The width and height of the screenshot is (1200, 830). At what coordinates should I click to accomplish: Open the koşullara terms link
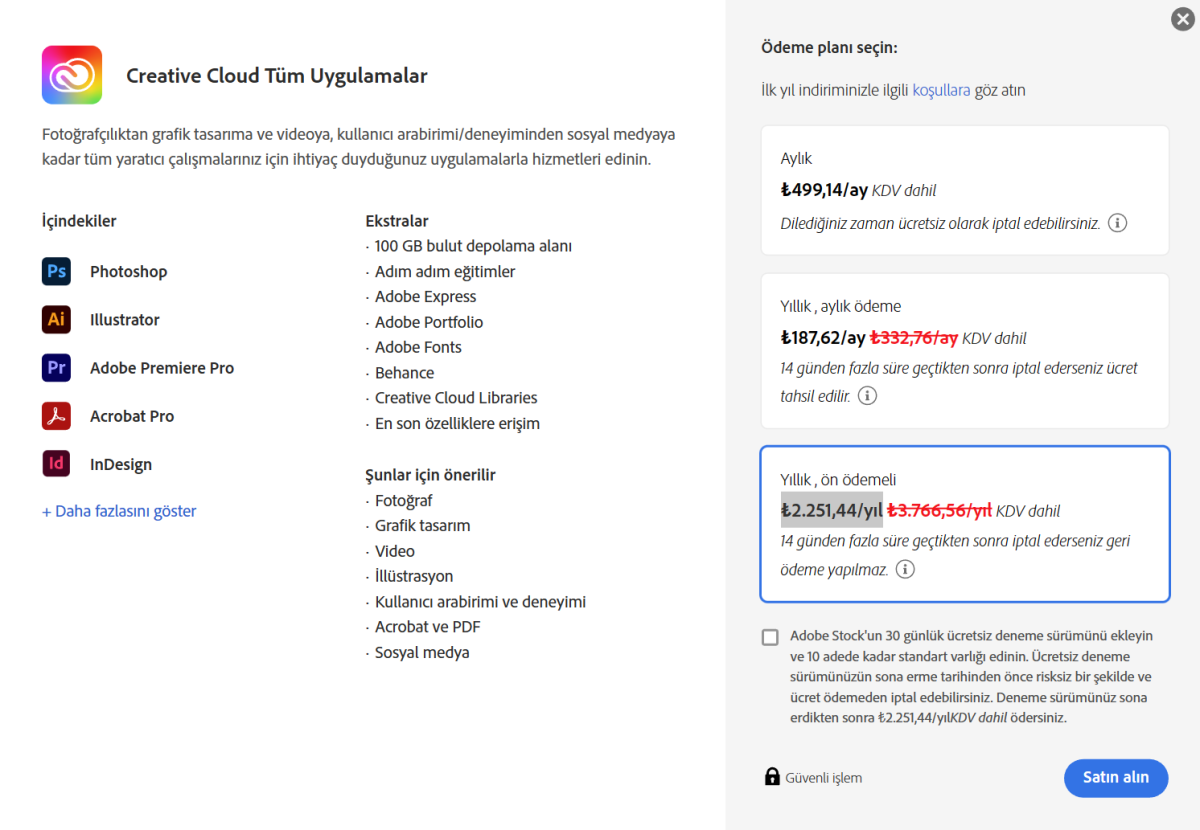941,90
